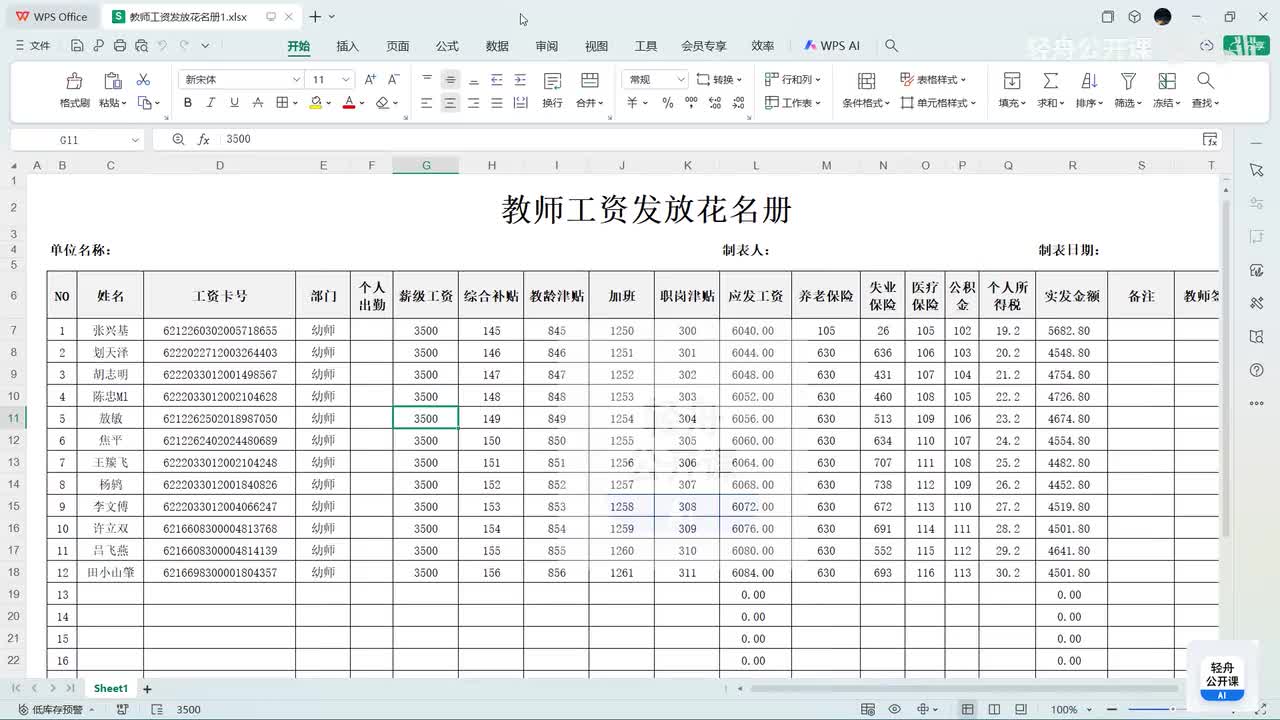
Task: Open the File (文件) menu
Action: click(32, 46)
